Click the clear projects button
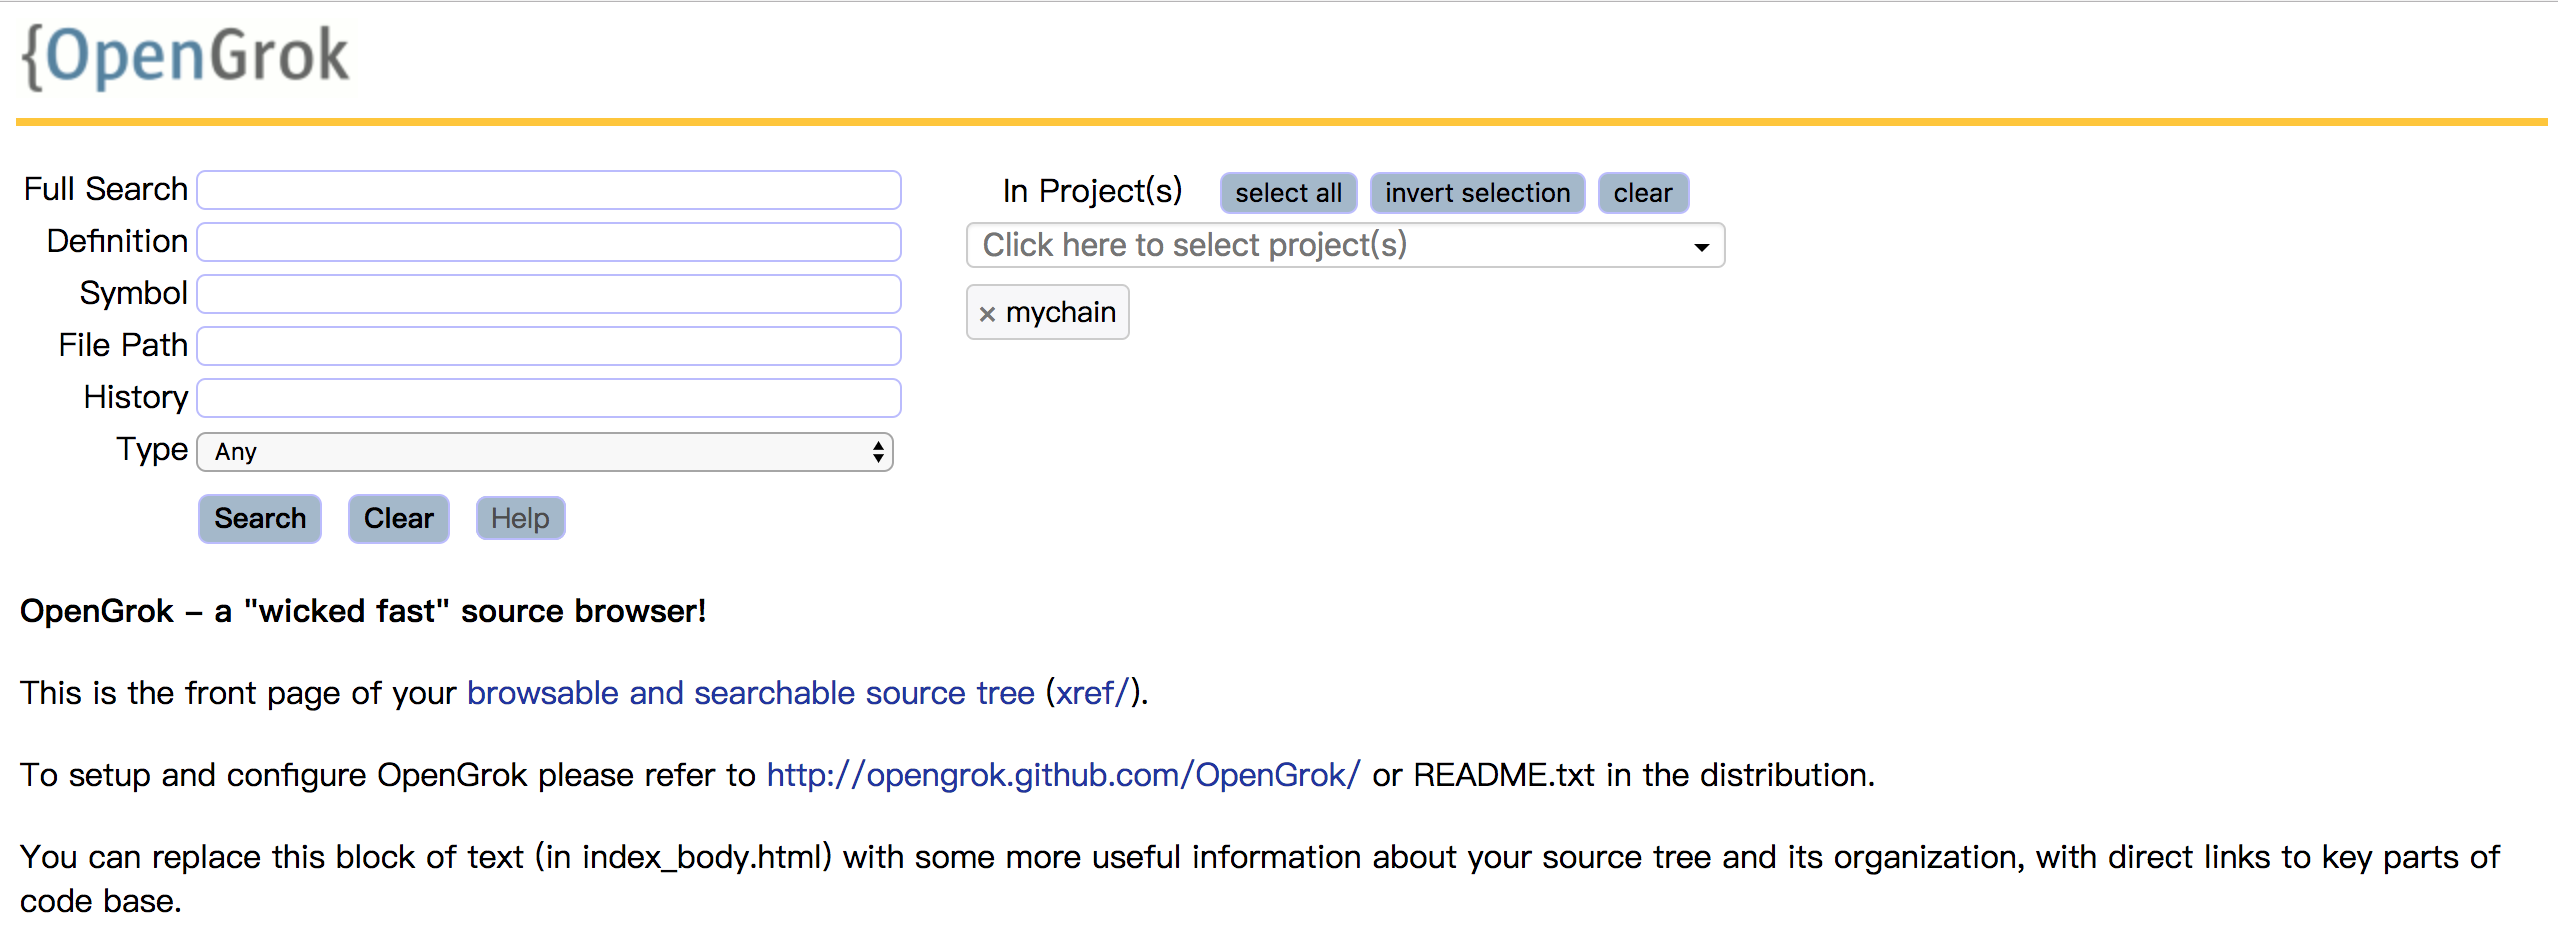The height and width of the screenshot is (952, 2558). coord(1643,193)
